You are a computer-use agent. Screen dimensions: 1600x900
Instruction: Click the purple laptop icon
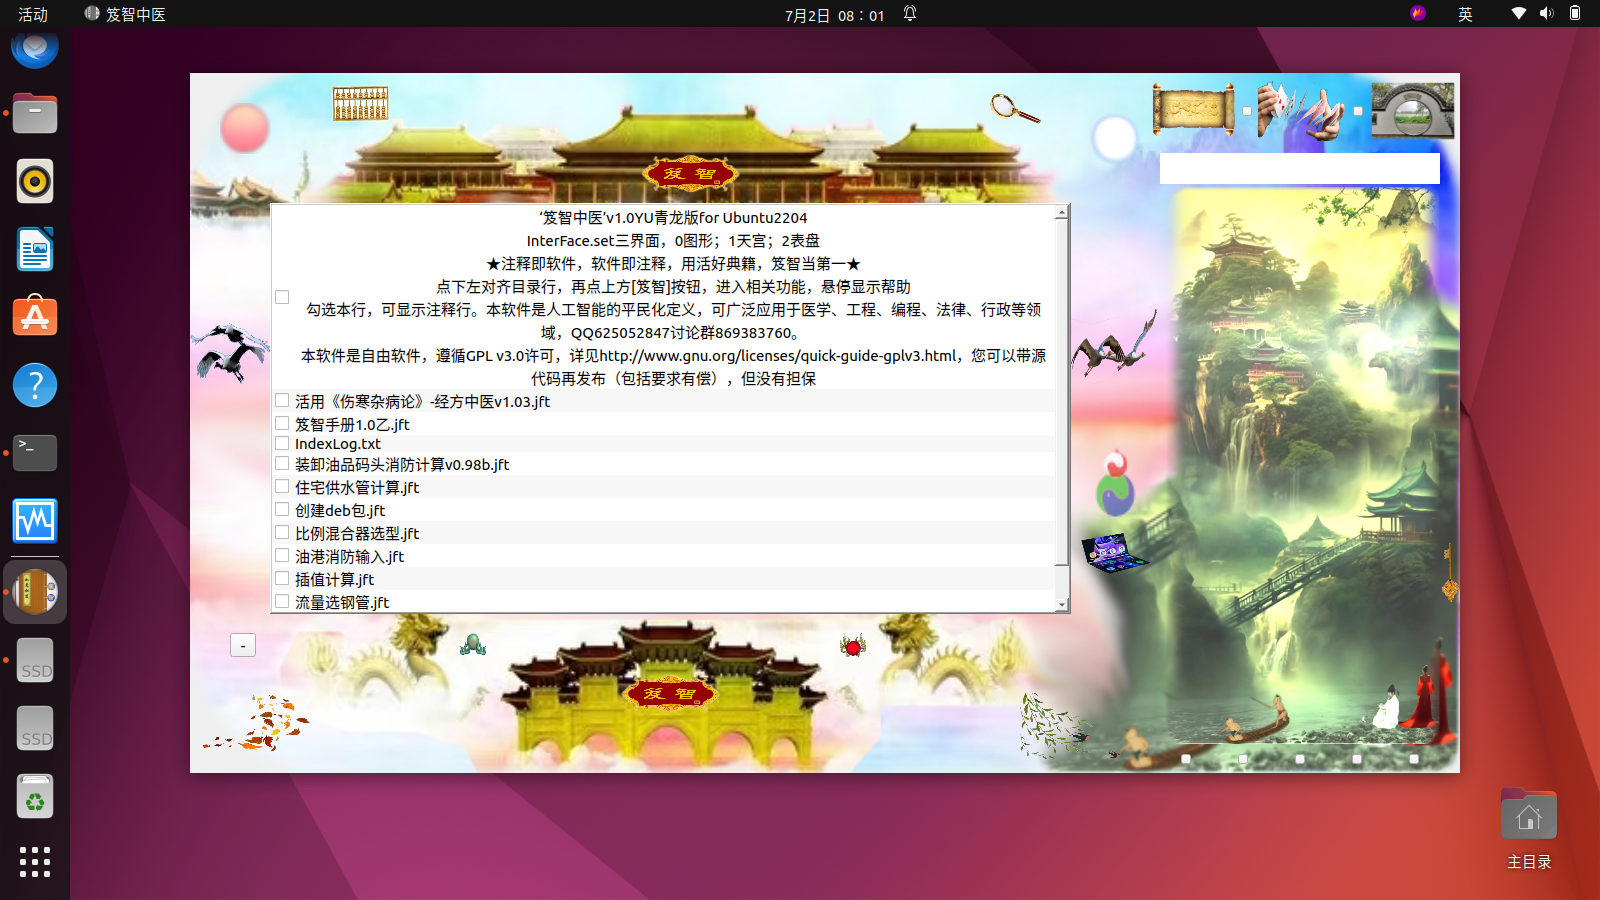pos(1113,552)
